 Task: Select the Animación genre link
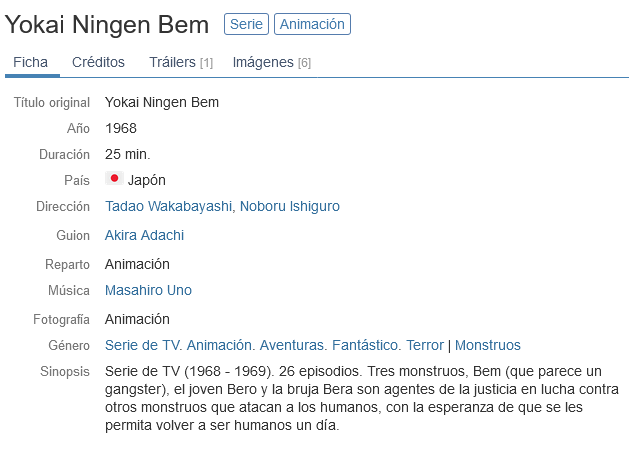pyautogui.click(x=220, y=345)
